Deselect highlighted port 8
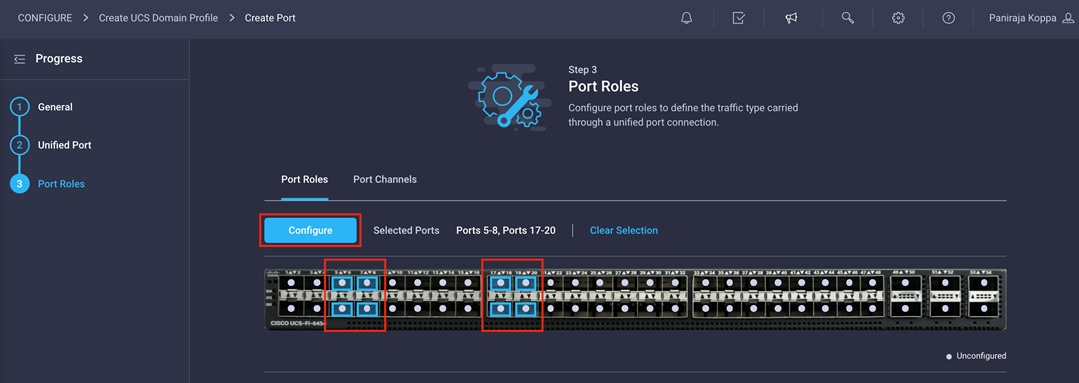Screen dimensions: 1079x383 click(367, 308)
